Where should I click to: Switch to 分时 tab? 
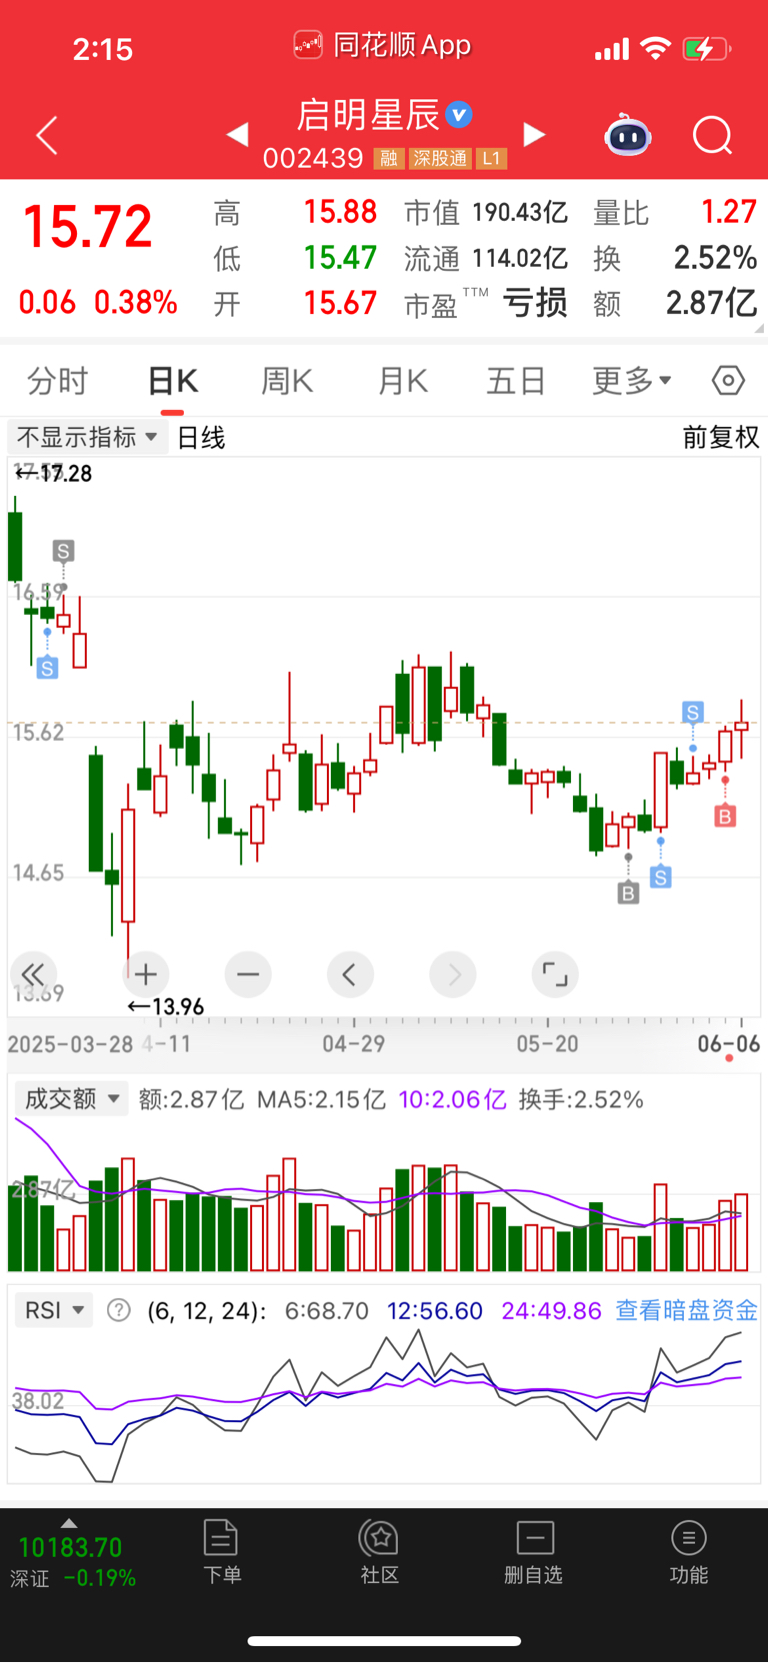click(57, 381)
